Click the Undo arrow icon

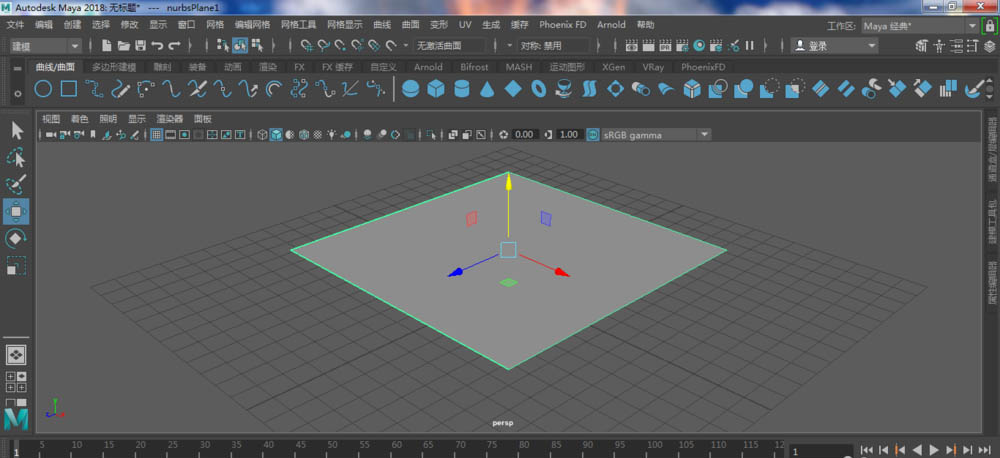[x=157, y=45]
